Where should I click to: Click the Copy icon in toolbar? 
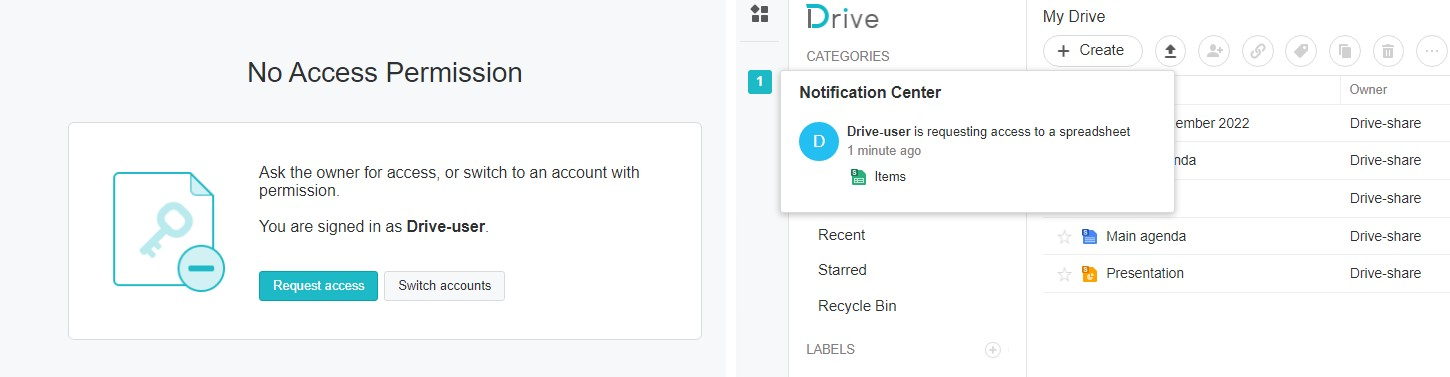click(1344, 51)
